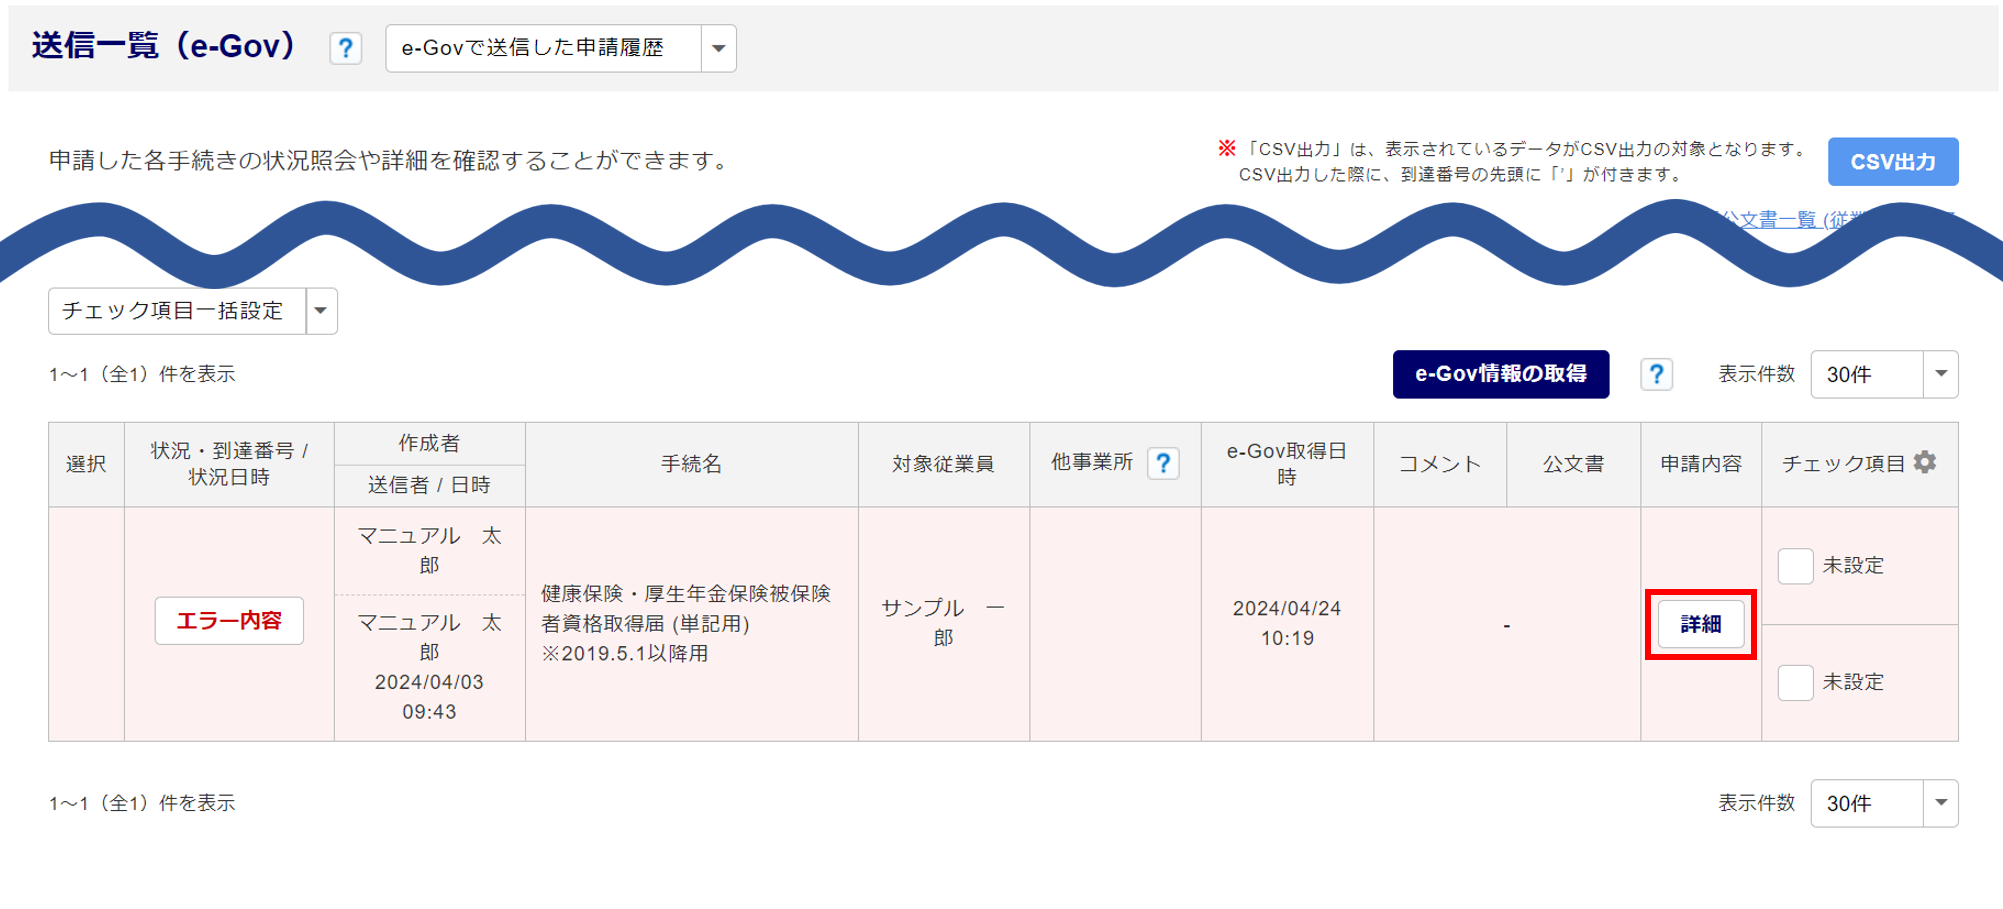Click the 対象従業員 column header
Image resolution: width=2003 pixels, height=909 pixels.
[x=943, y=464]
